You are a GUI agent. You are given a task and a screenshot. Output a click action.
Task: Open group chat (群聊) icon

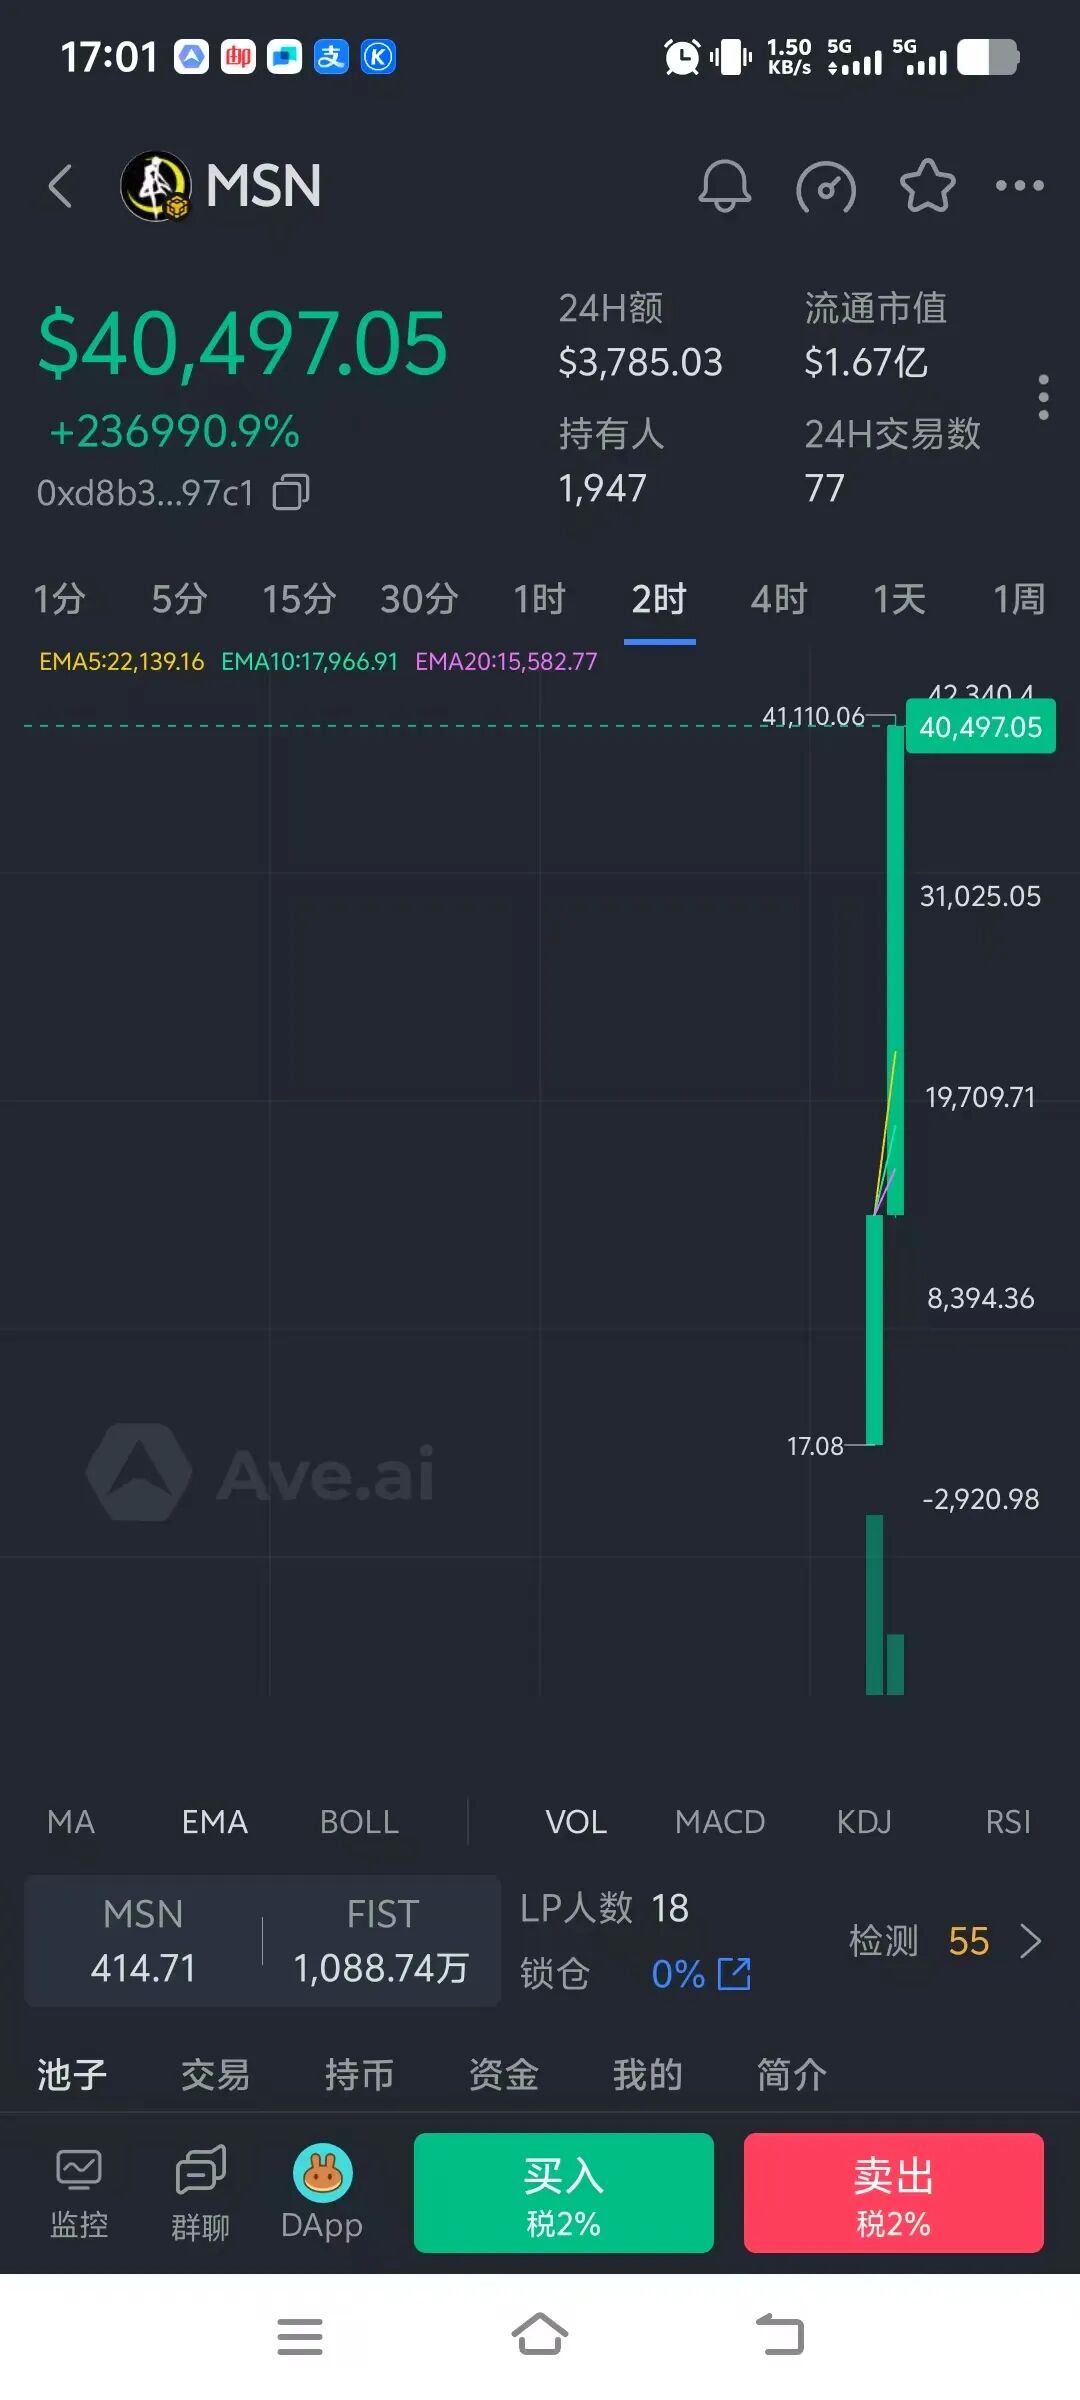pyautogui.click(x=200, y=2190)
